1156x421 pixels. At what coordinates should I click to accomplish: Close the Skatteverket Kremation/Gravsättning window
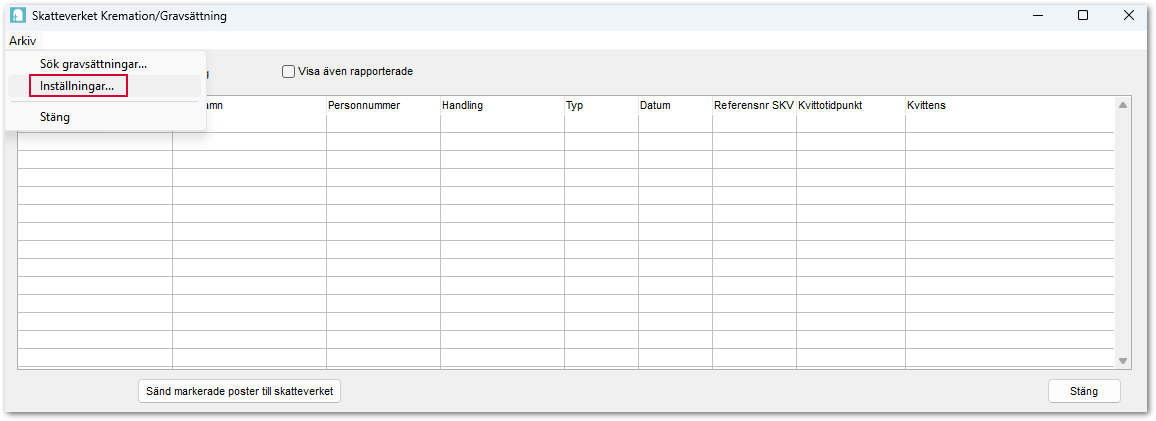click(1128, 15)
